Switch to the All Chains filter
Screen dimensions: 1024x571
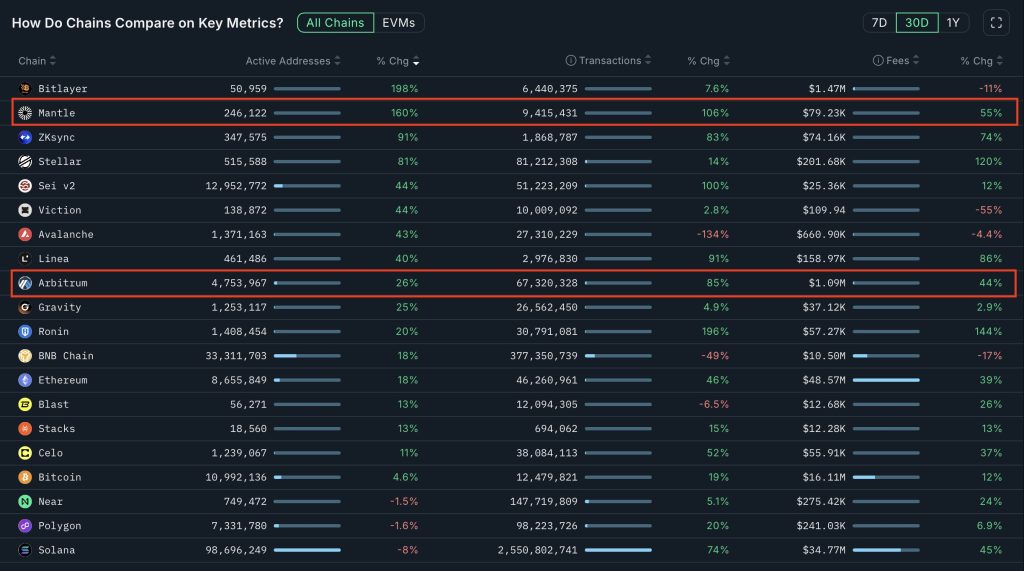335,22
